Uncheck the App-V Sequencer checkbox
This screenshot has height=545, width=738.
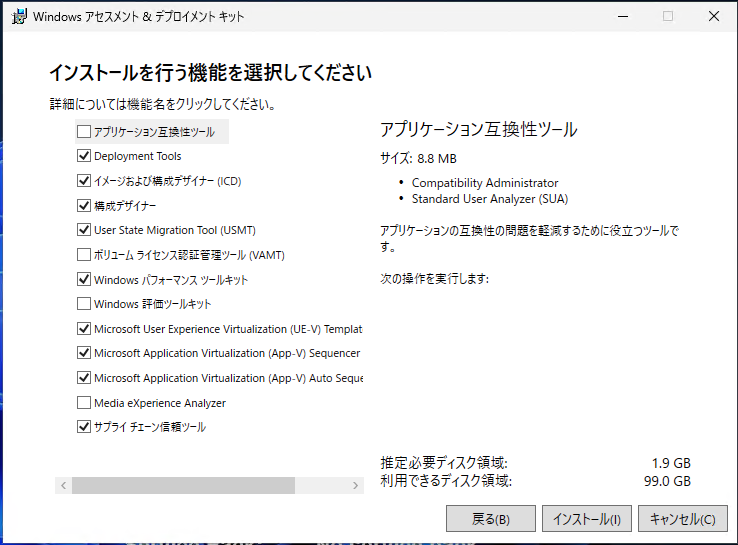pos(84,353)
